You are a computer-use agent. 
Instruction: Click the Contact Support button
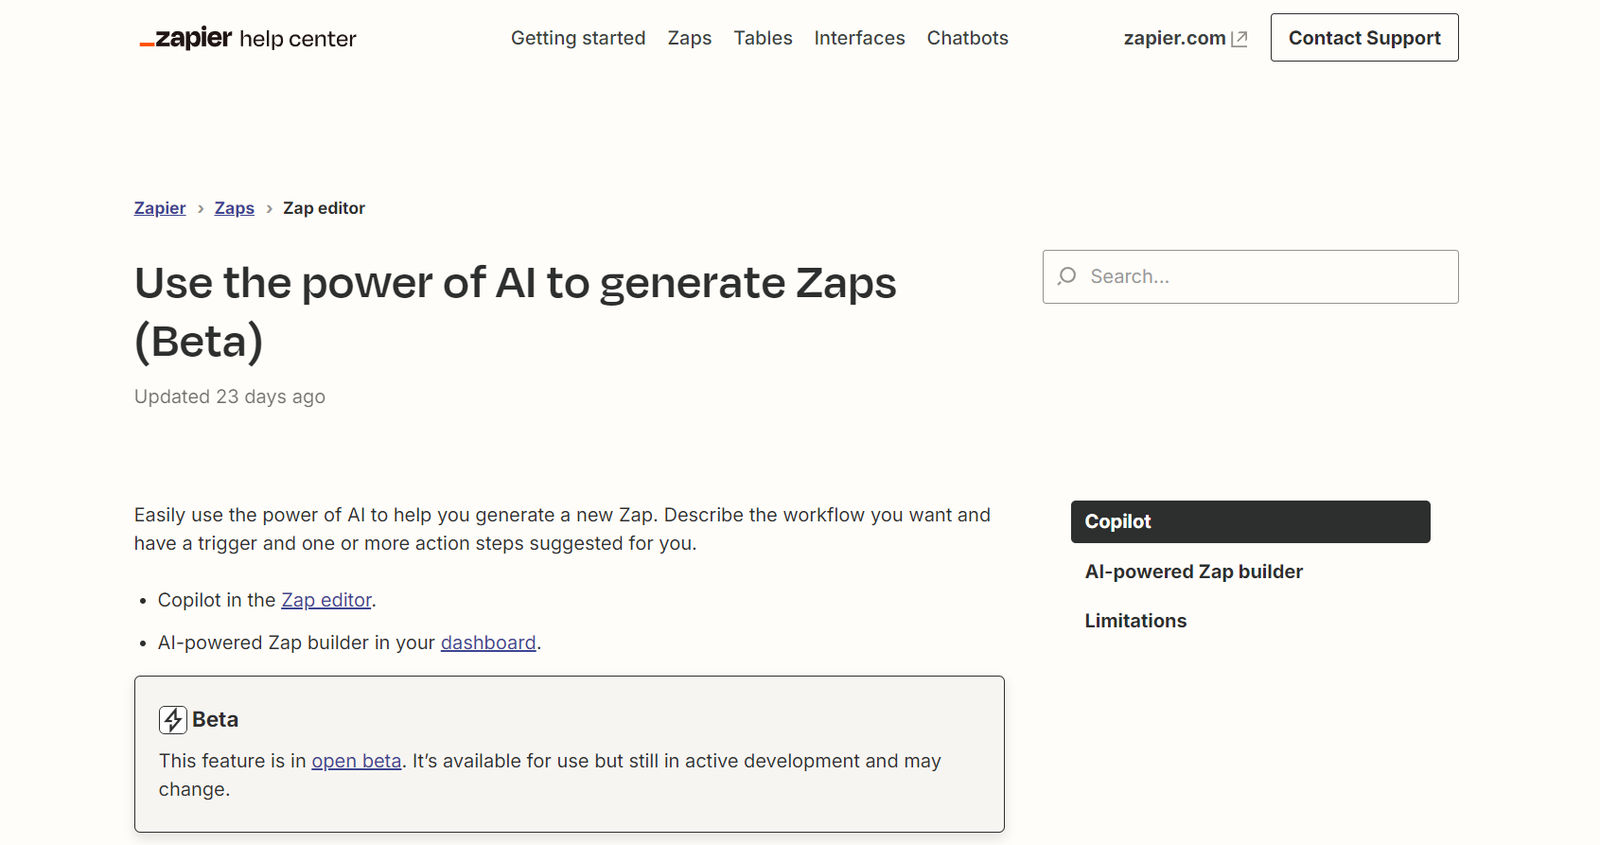1364,38
